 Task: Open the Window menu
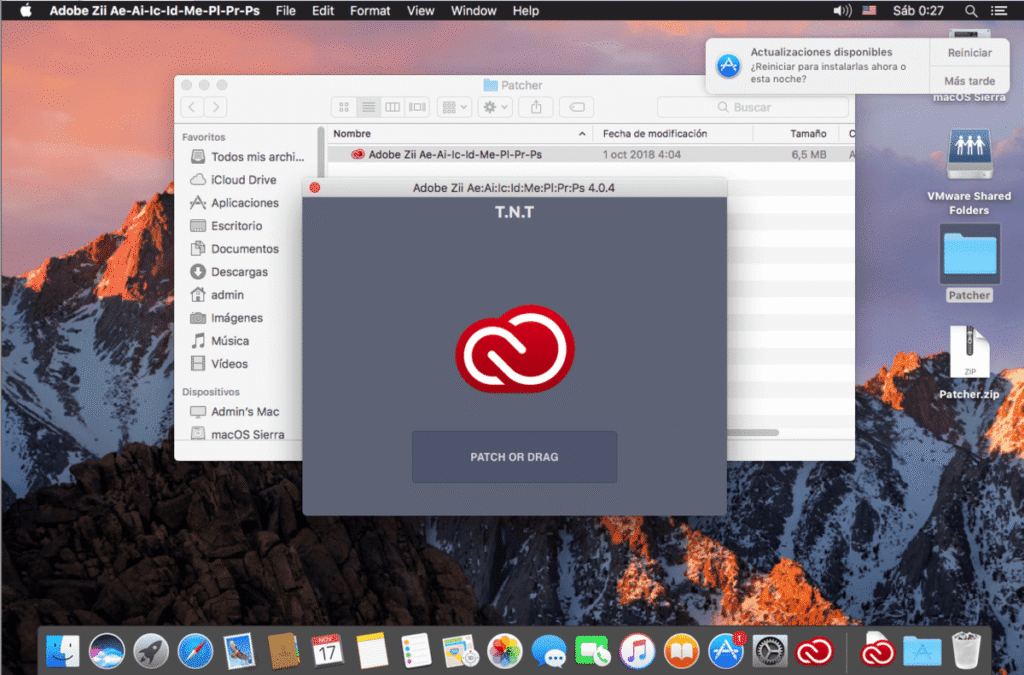pos(473,10)
